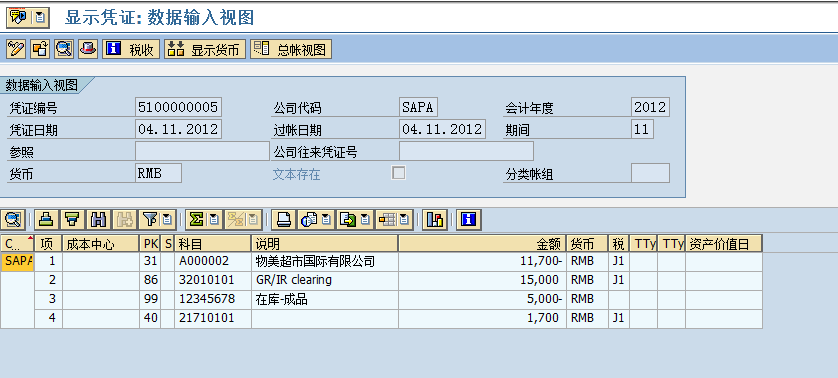Select the 资产价值日 column header
838x378 pixels.
point(724,244)
